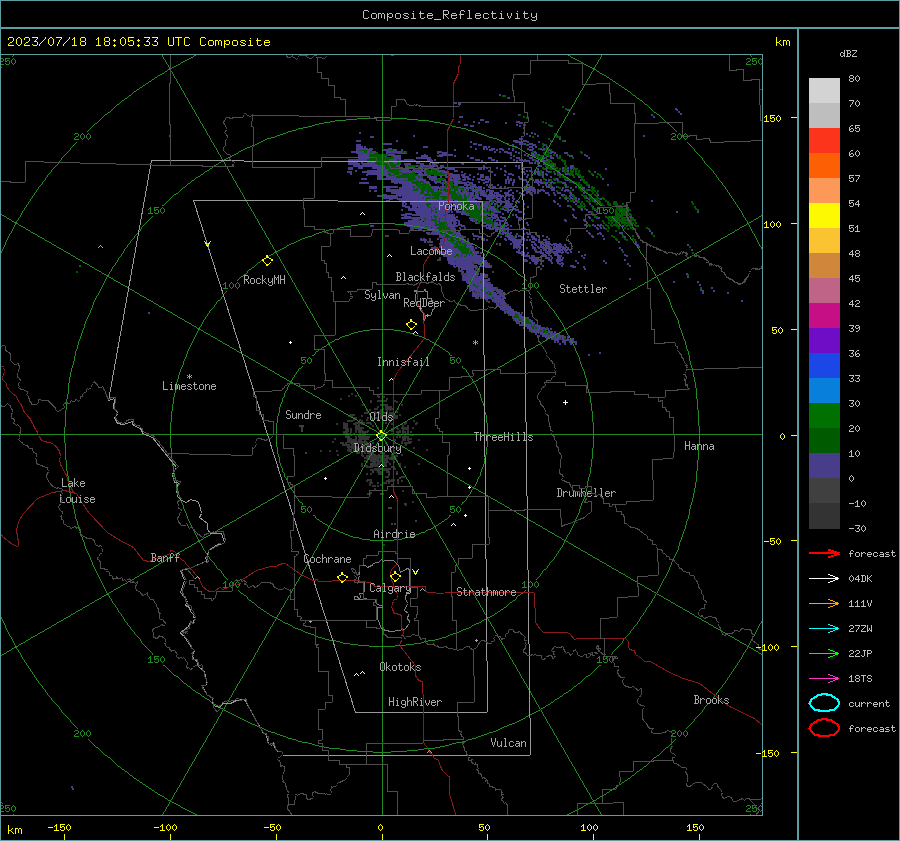Click the Brooks town label
The height and width of the screenshot is (841, 900).
pyautogui.click(x=711, y=700)
